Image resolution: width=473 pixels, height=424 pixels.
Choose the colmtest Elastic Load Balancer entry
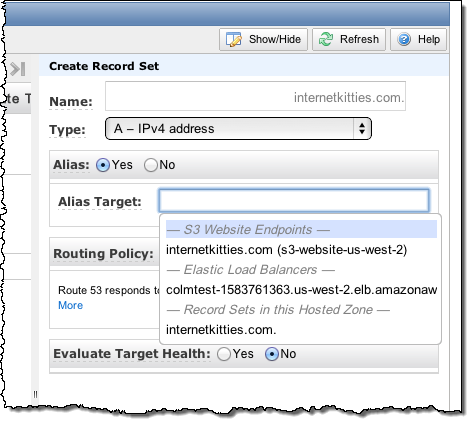[301, 290]
